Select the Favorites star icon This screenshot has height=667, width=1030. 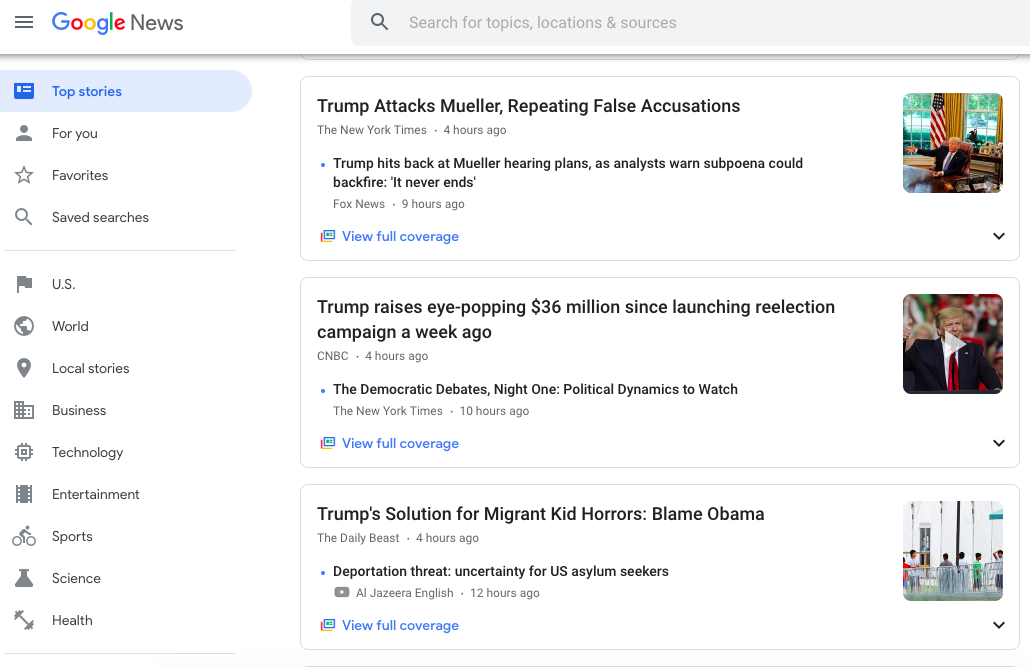pyautogui.click(x=24, y=175)
